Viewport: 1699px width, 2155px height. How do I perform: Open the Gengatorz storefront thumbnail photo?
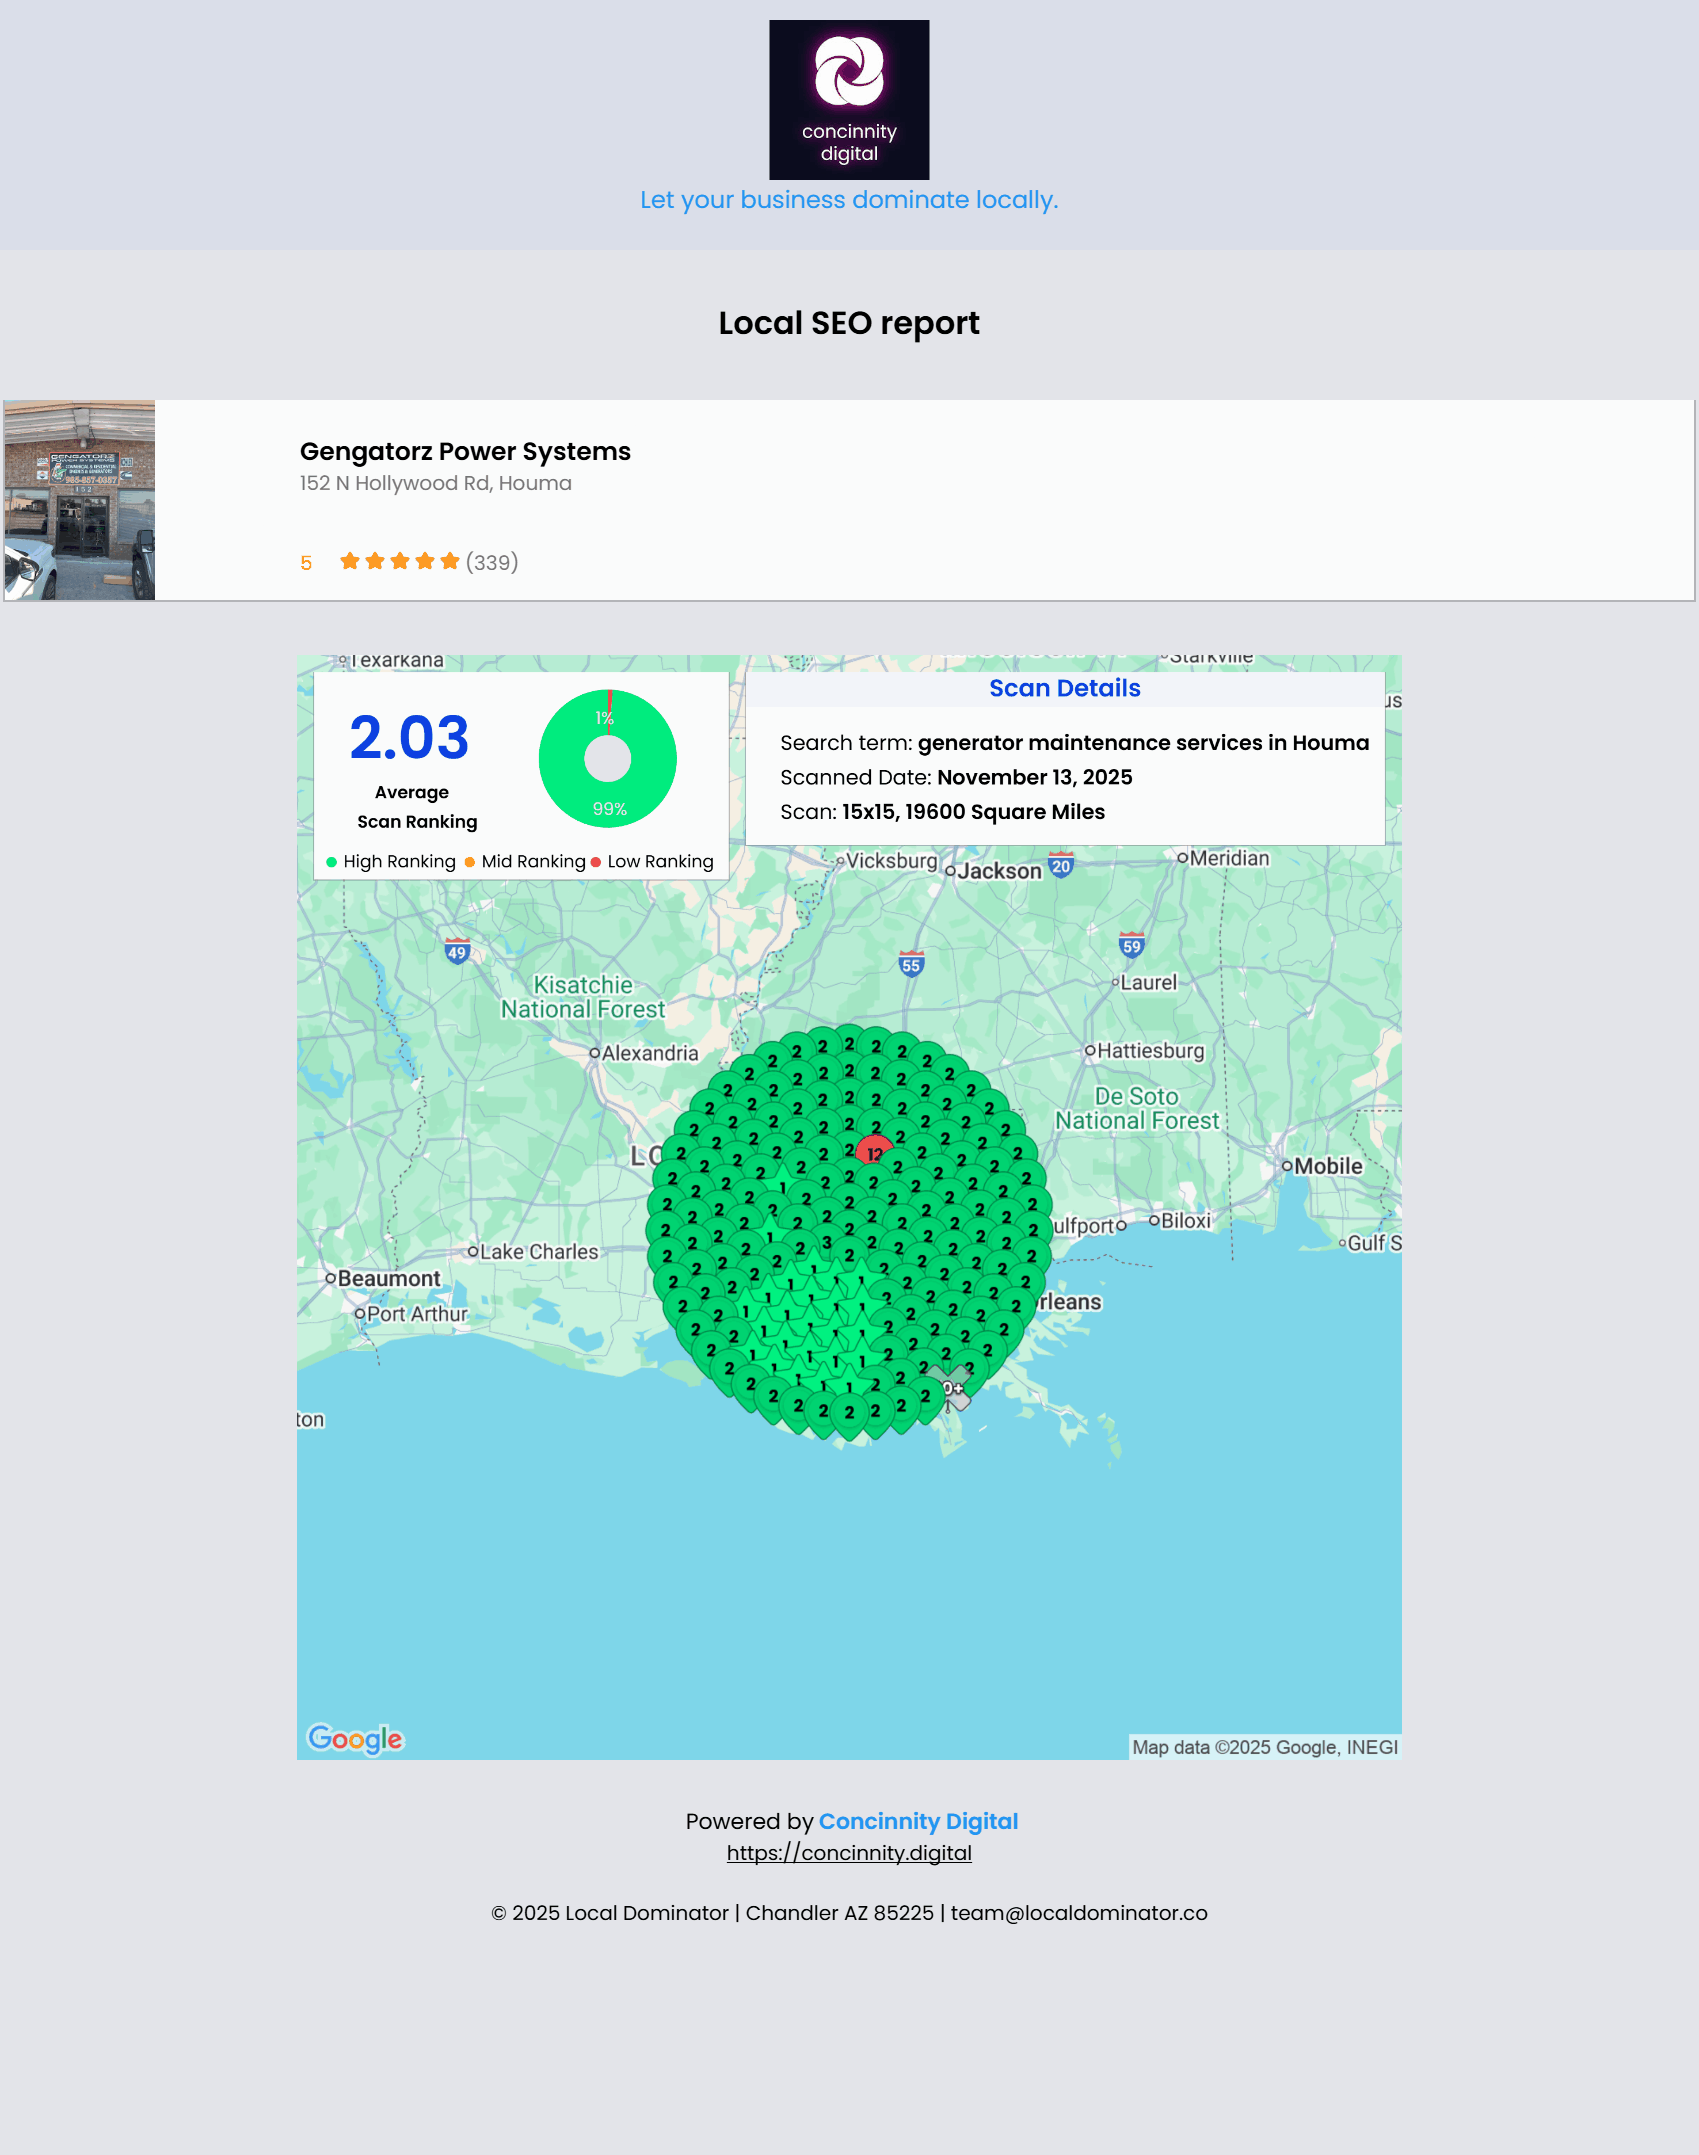[x=80, y=500]
